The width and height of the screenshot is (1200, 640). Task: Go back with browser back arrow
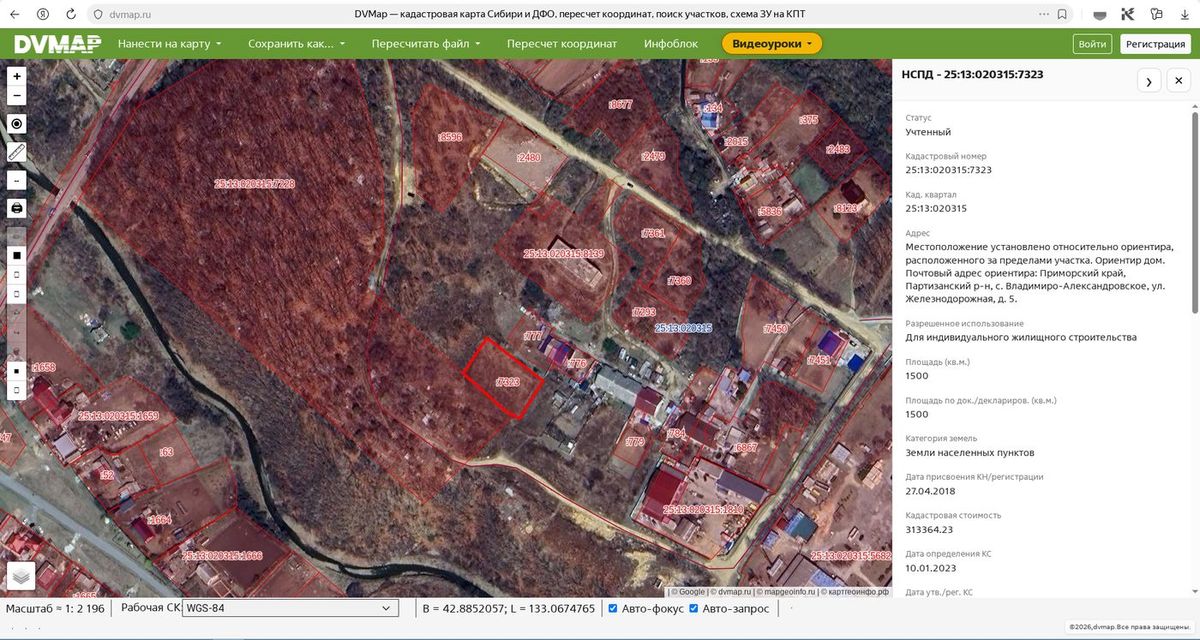coord(15,14)
